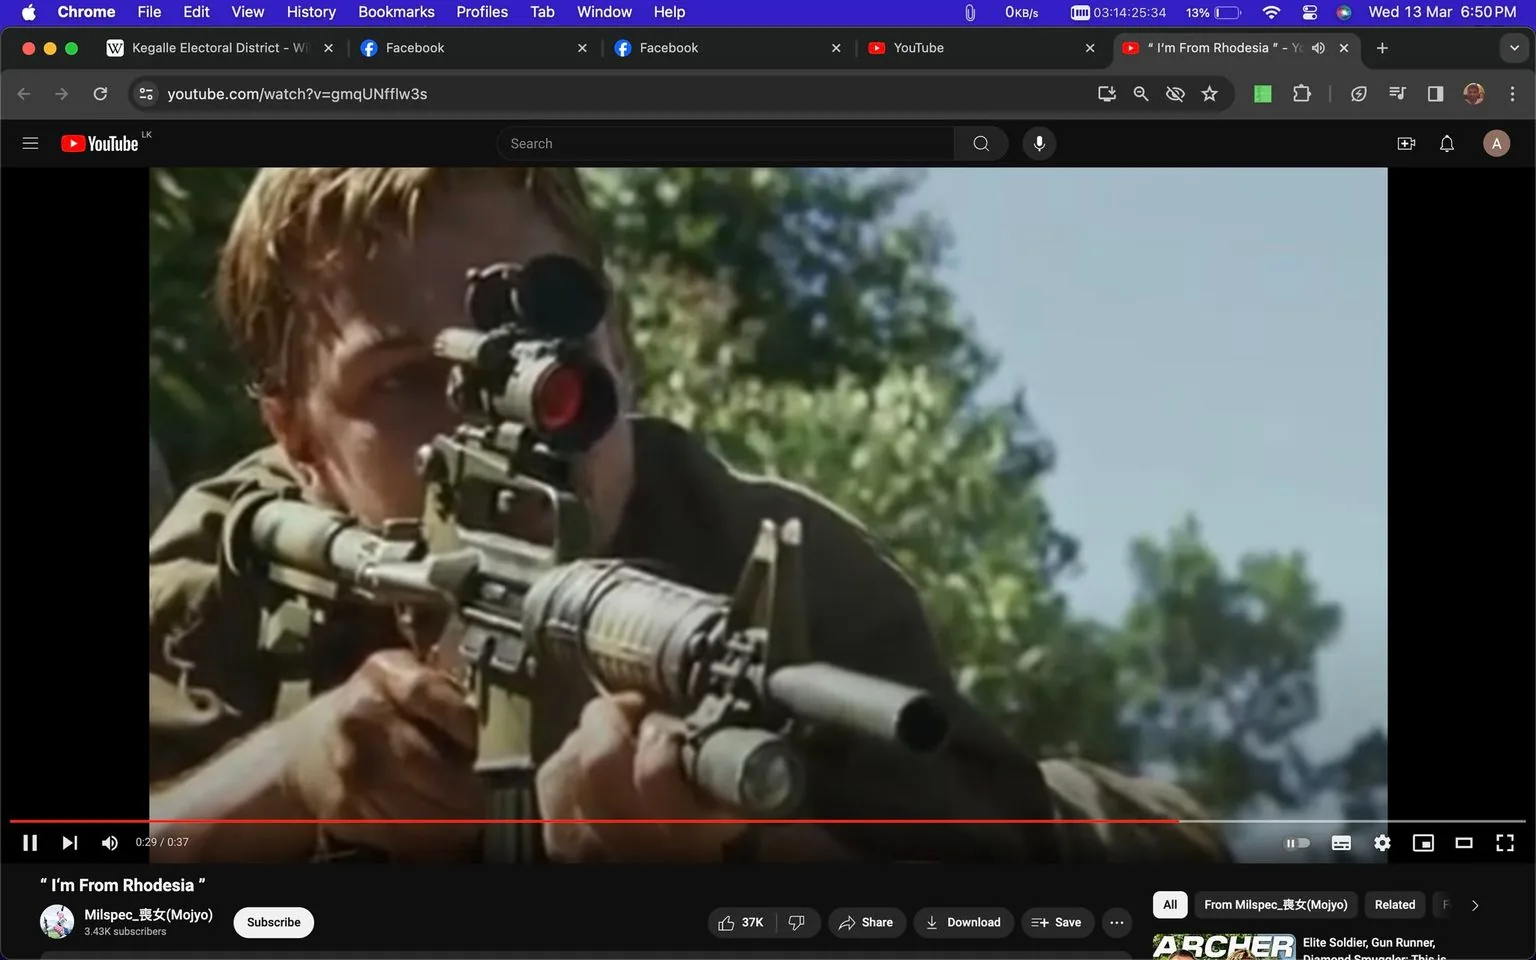The width and height of the screenshot is (1536, 960).
Task: Subscribe to Milspec_喪女(Mojyo) channel
Action: [272, 922]
